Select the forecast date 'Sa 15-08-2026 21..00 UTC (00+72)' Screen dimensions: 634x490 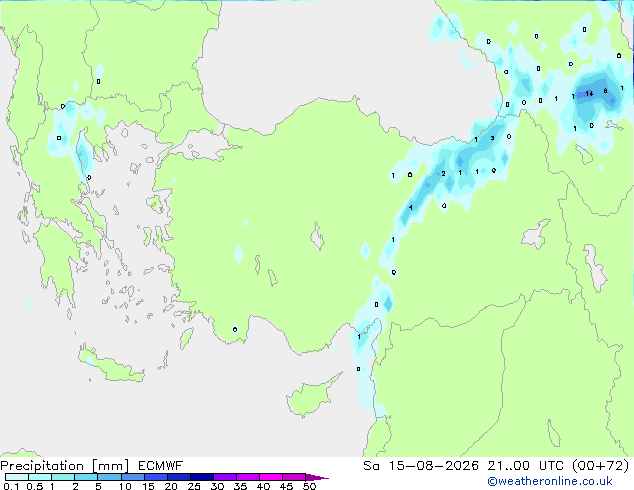(496, 466)
